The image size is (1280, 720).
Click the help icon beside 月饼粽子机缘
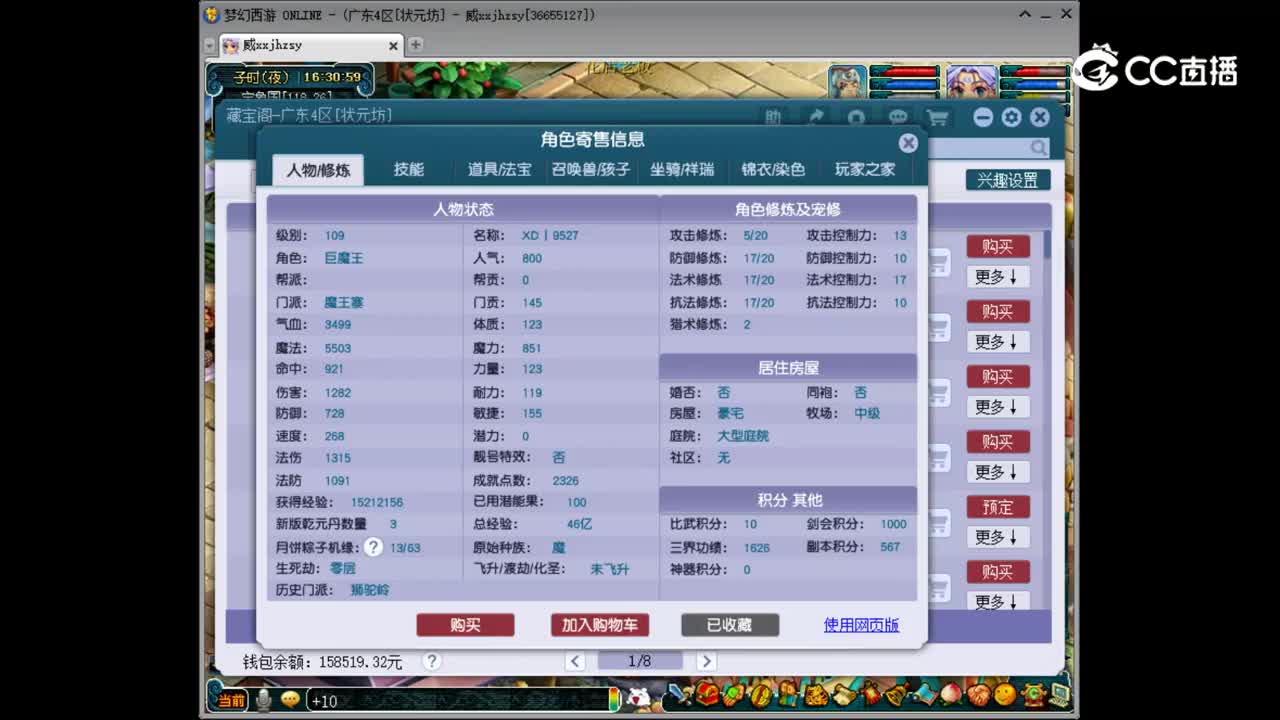pos(373,547)
